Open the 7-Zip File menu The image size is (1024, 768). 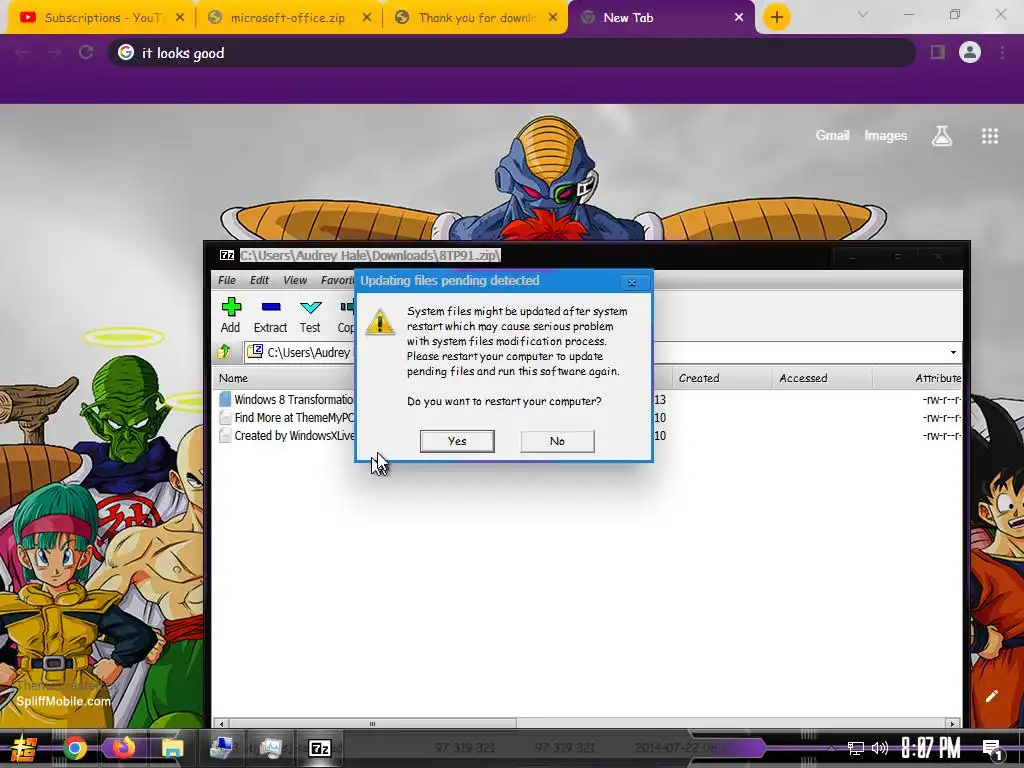(x=227, y=280)
